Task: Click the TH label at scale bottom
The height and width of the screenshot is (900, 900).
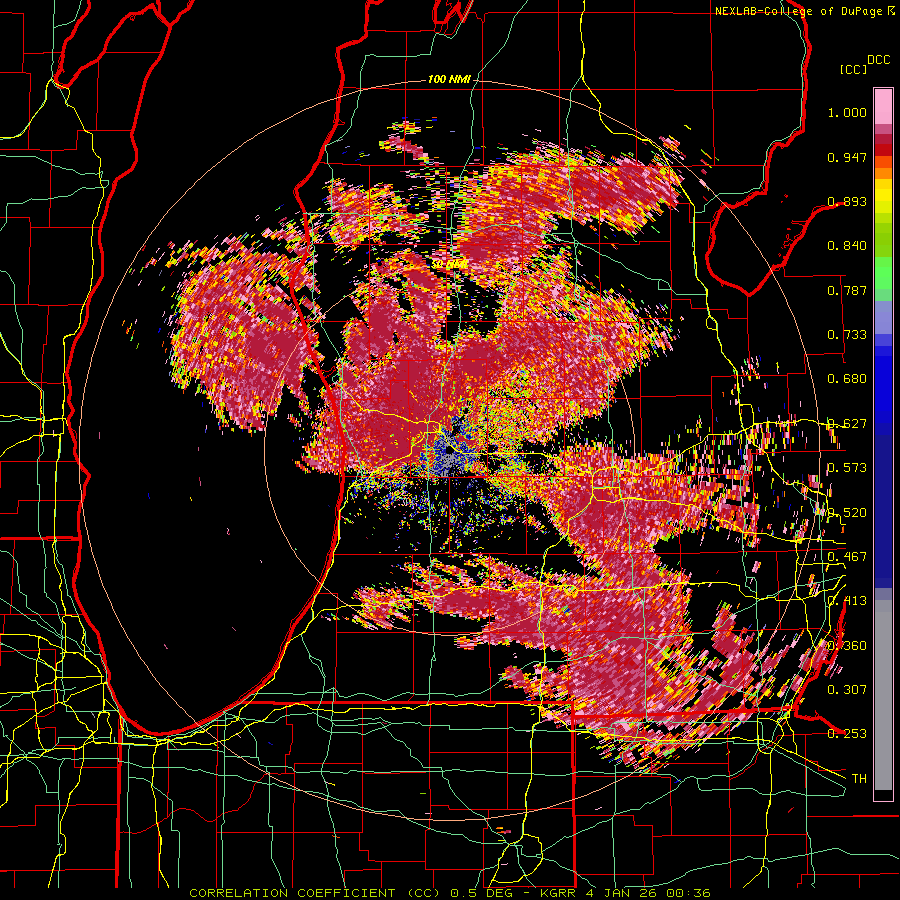Action: pos(859,778)
